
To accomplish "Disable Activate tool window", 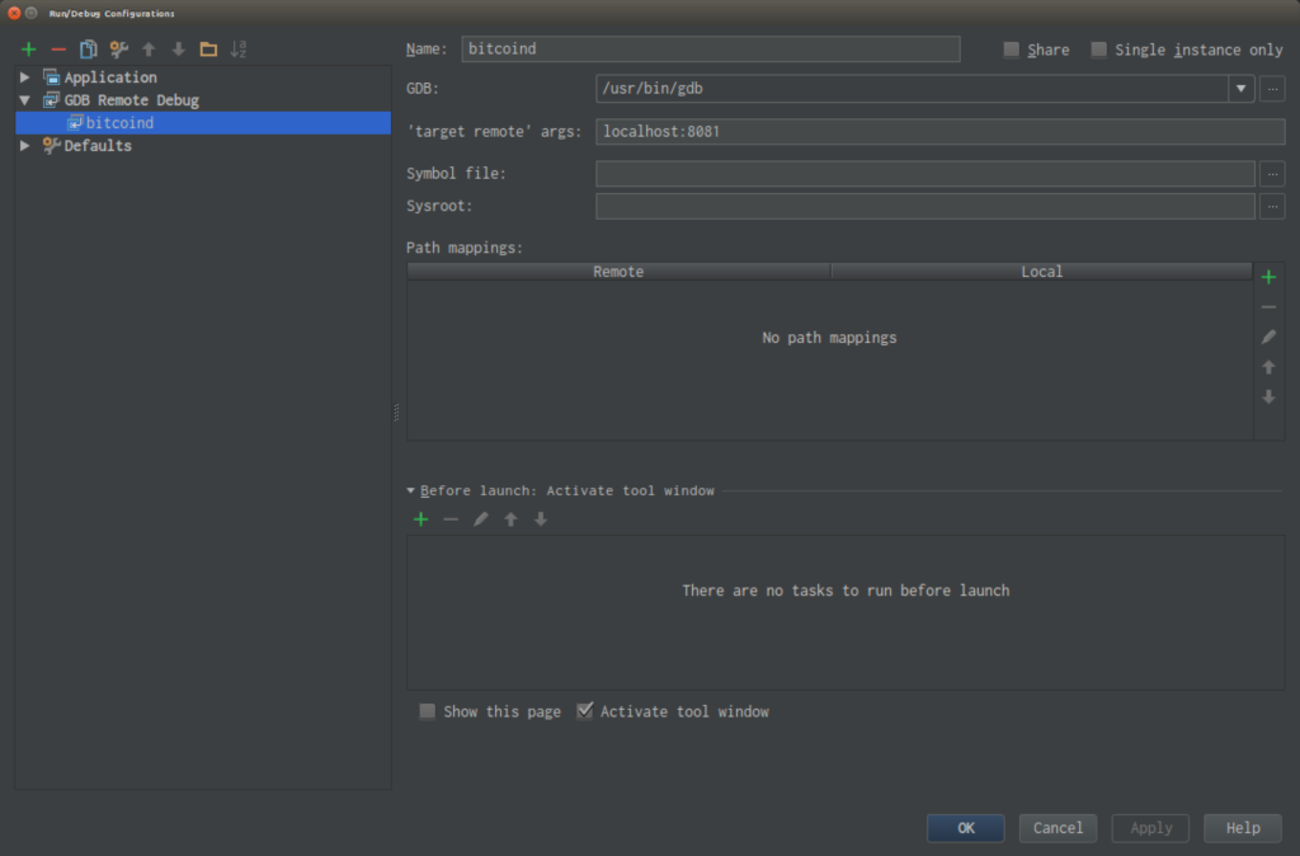I will pos(585,711).
